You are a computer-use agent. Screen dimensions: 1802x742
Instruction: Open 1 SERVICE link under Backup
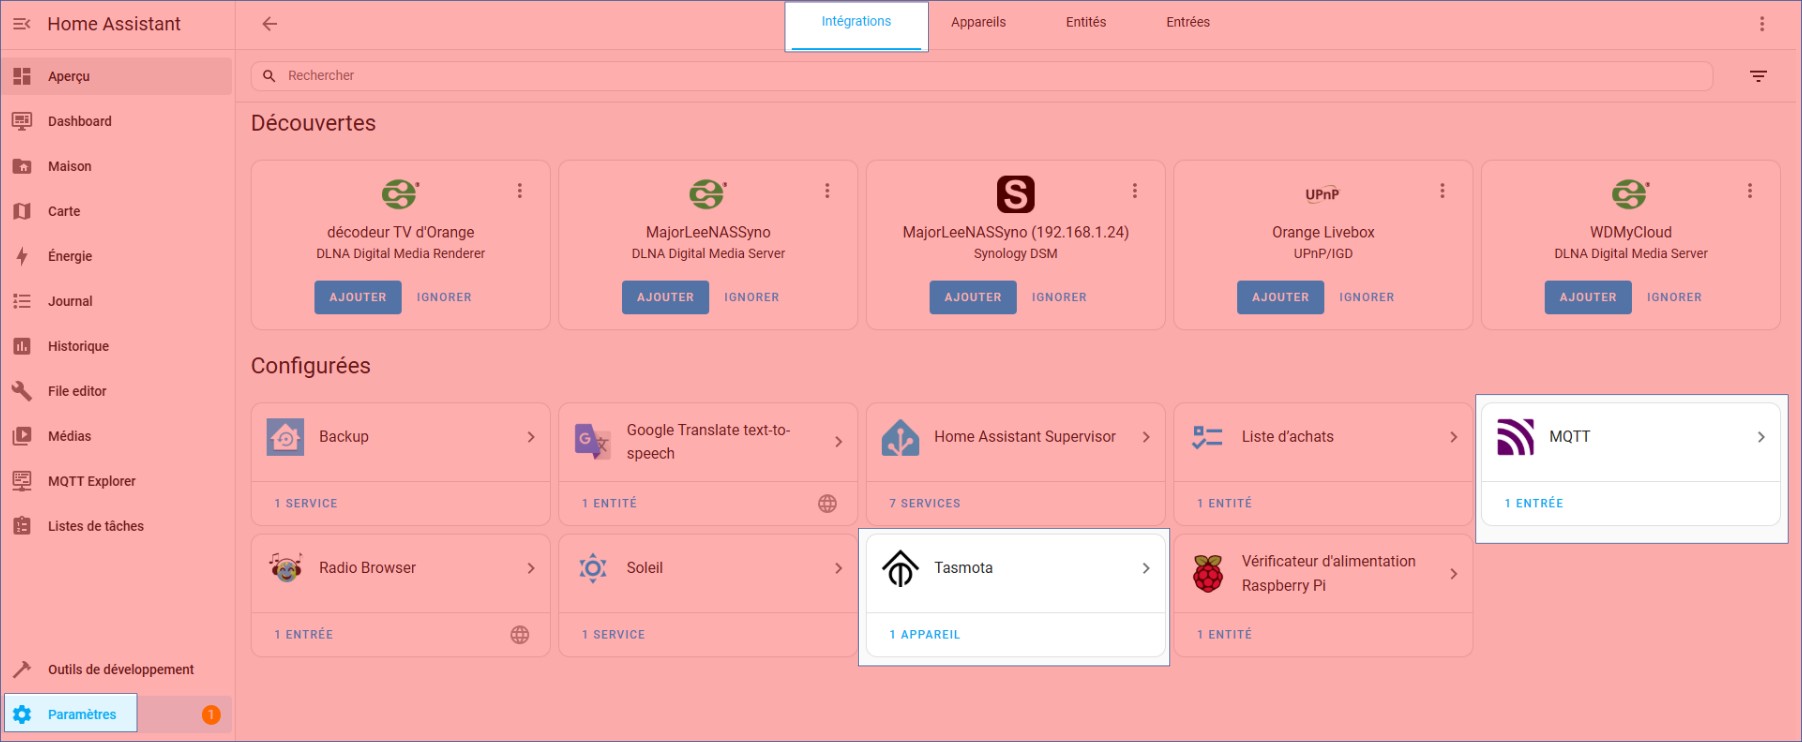(306, 504)
